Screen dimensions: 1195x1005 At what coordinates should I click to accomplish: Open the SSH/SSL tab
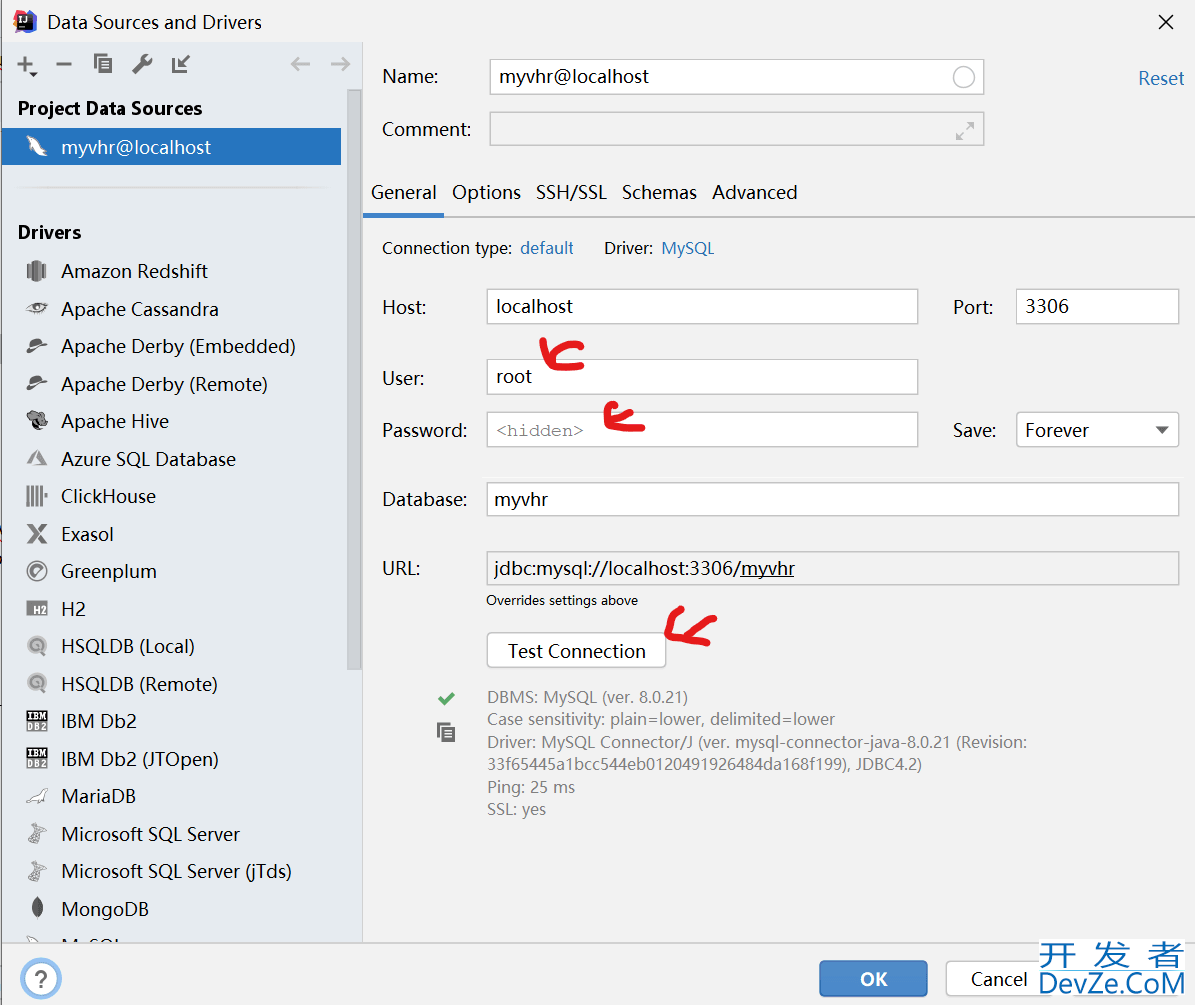(x=571, y=193)
